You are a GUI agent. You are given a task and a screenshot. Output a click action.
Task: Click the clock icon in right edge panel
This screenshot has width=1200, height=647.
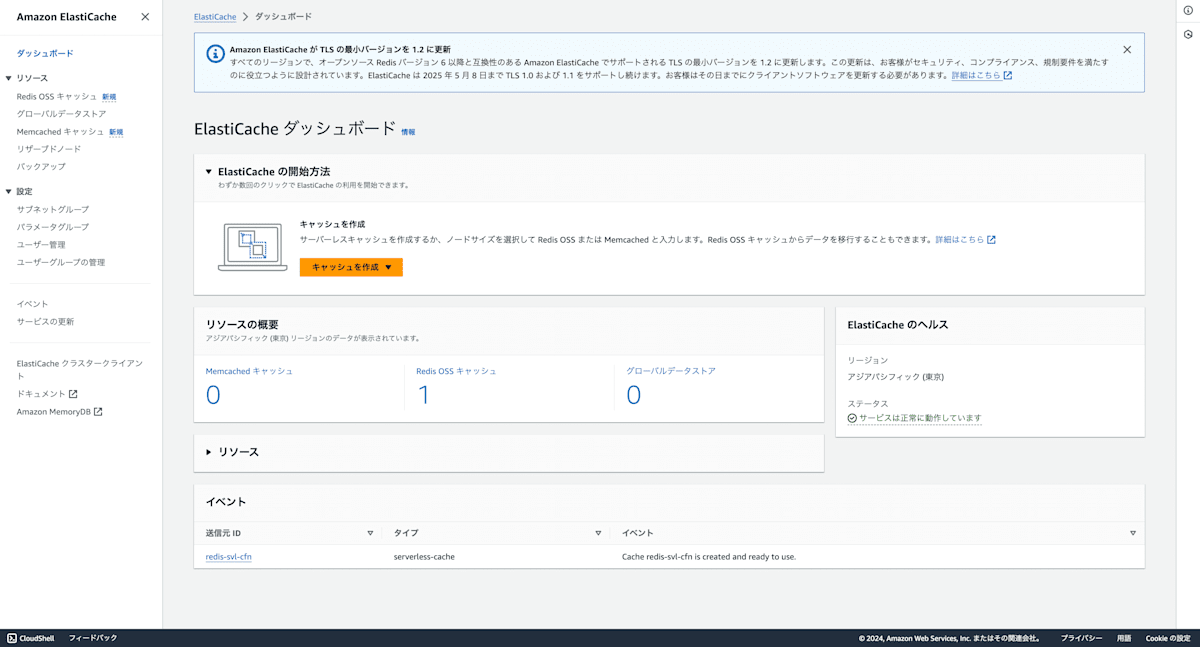[1188, 34]
